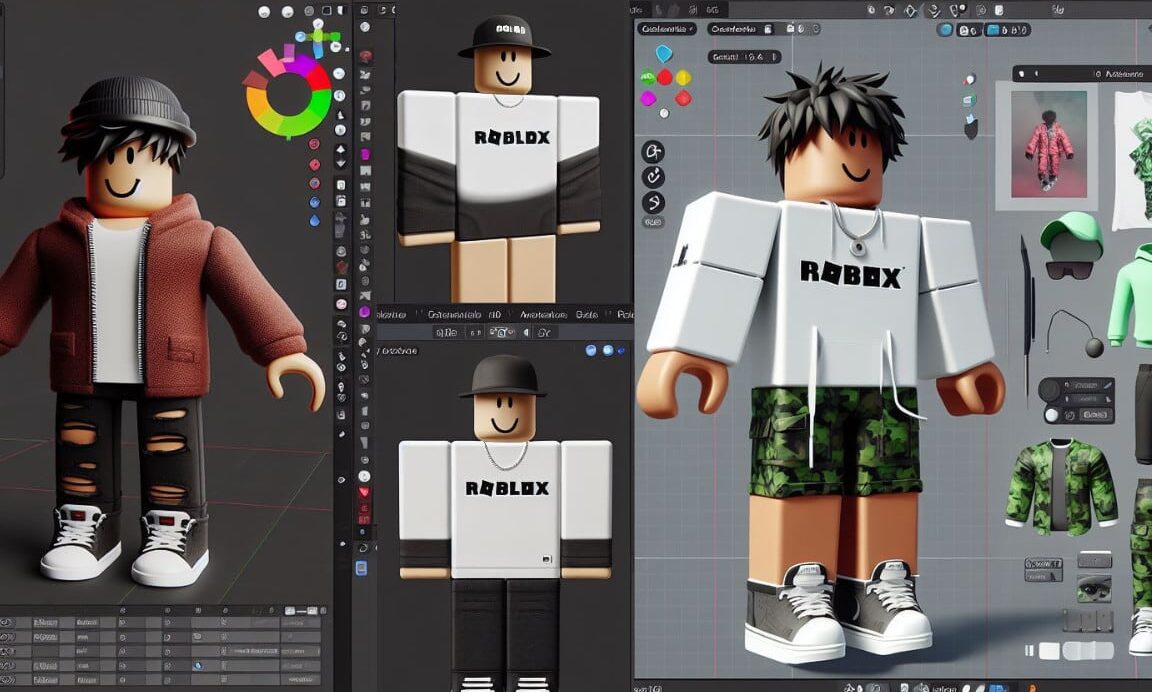Click the half-filled square icon atop left viewport
Image resolution: width=1152 pixels, height=692 pixels.
click(341, 11)
